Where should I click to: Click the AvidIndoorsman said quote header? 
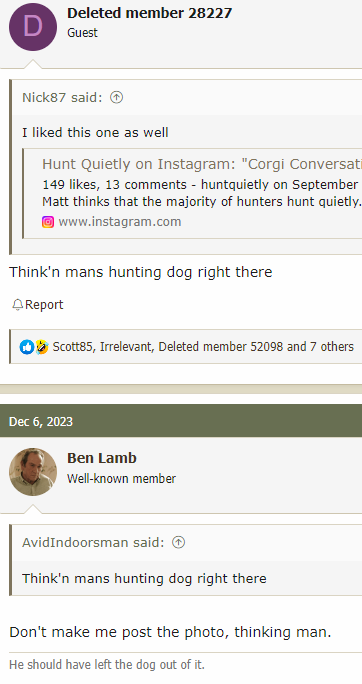(x=93, y=542)
